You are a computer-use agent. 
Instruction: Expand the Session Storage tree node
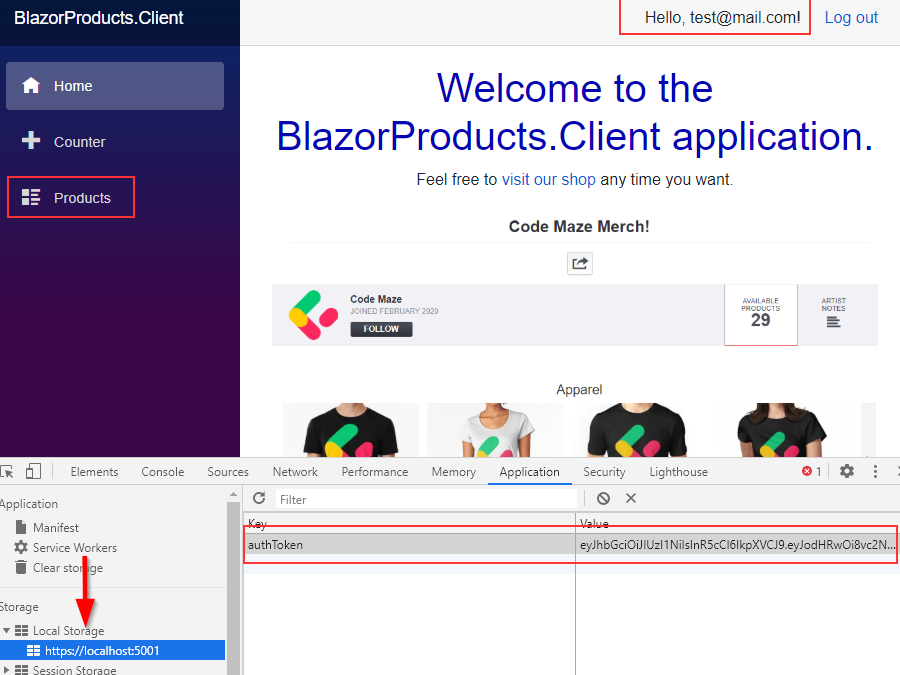8,670
